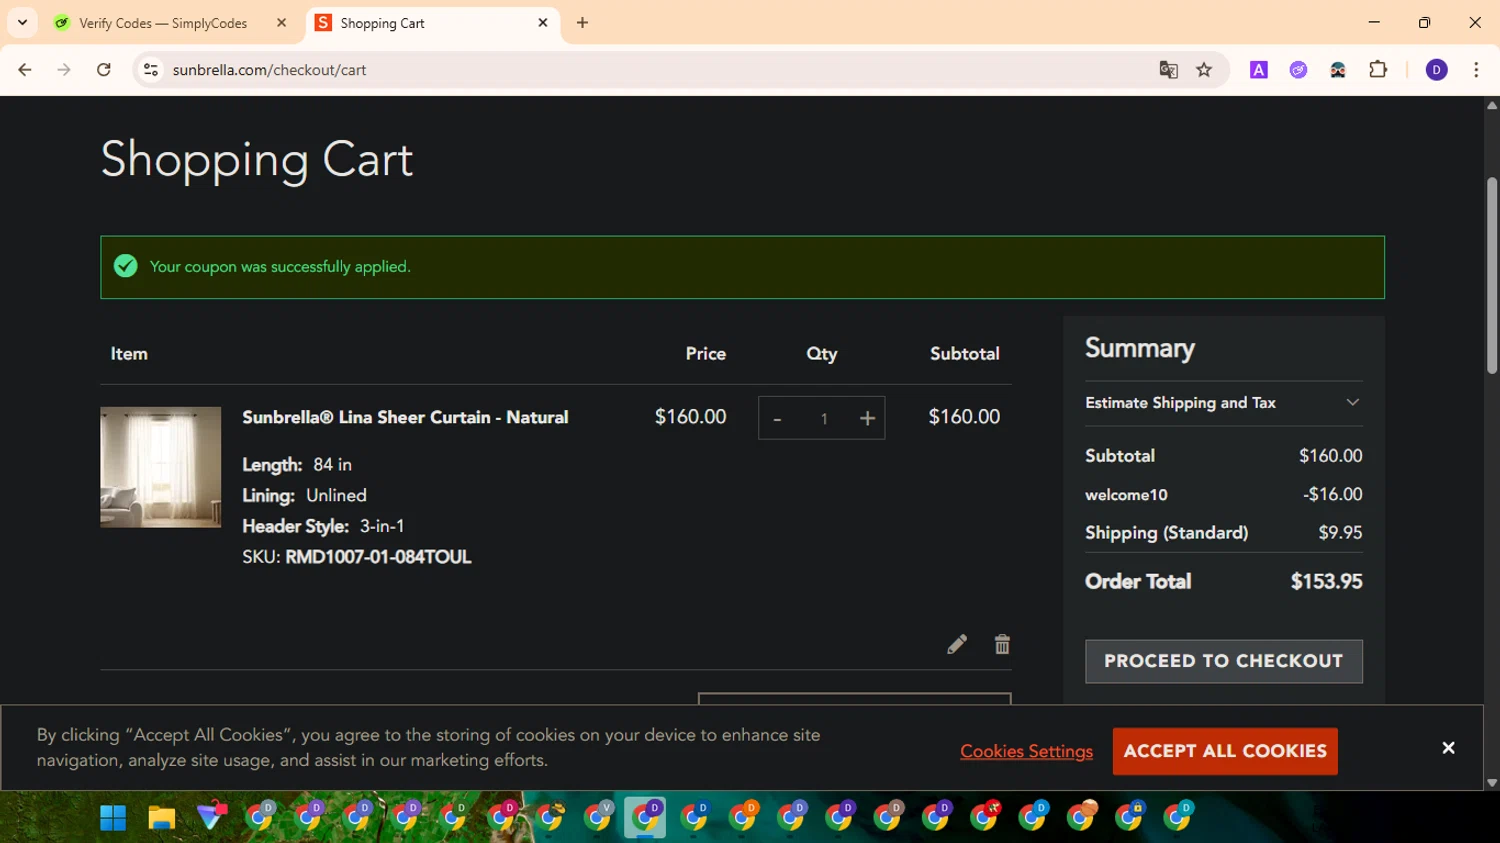Image resolution: width=1500 pixels, height=843 pixels.
Task: View site information for sunbrella.com
Action: tap(151, 70)
